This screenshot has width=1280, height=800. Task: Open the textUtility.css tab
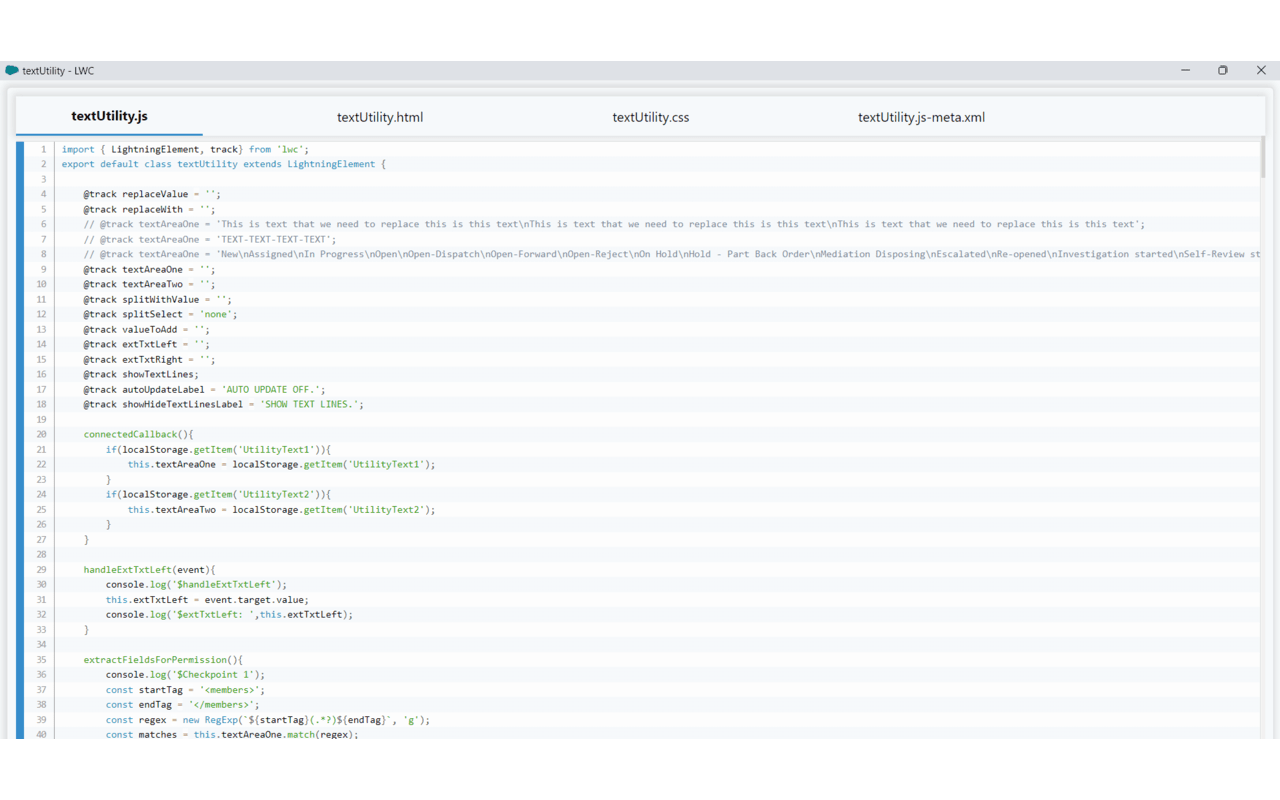[651, 117]
